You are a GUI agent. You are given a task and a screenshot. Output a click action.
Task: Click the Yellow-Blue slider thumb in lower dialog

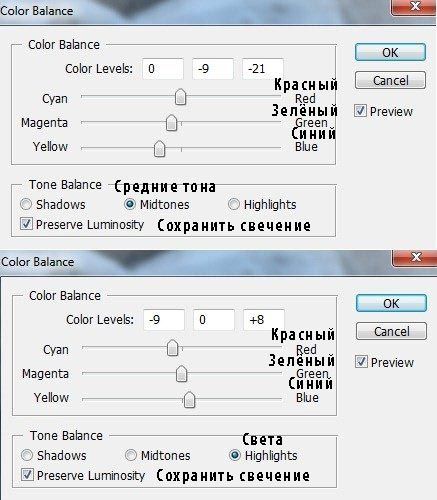(189, 399)
